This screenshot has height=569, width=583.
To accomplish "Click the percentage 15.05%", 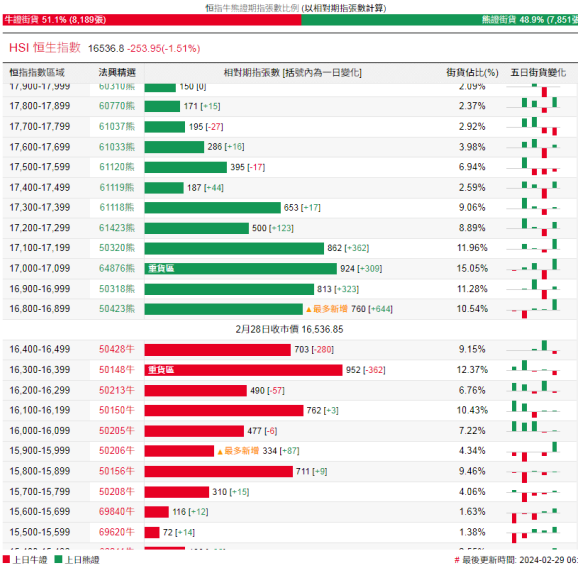I will click(x=472, y=269).
